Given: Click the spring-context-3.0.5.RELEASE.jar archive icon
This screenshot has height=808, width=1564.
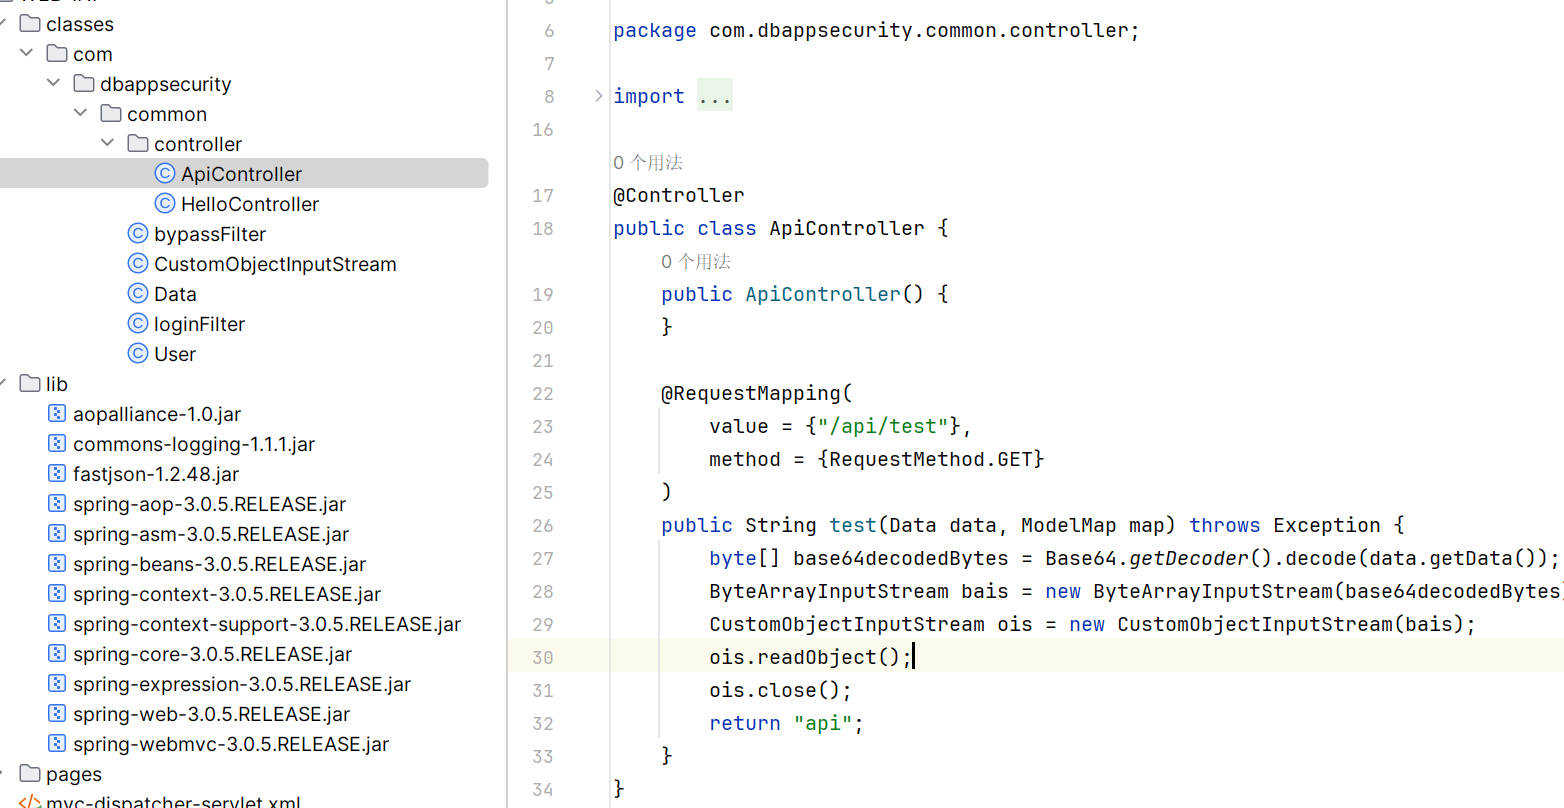Looking at the screenshot, I should [57, 594].
